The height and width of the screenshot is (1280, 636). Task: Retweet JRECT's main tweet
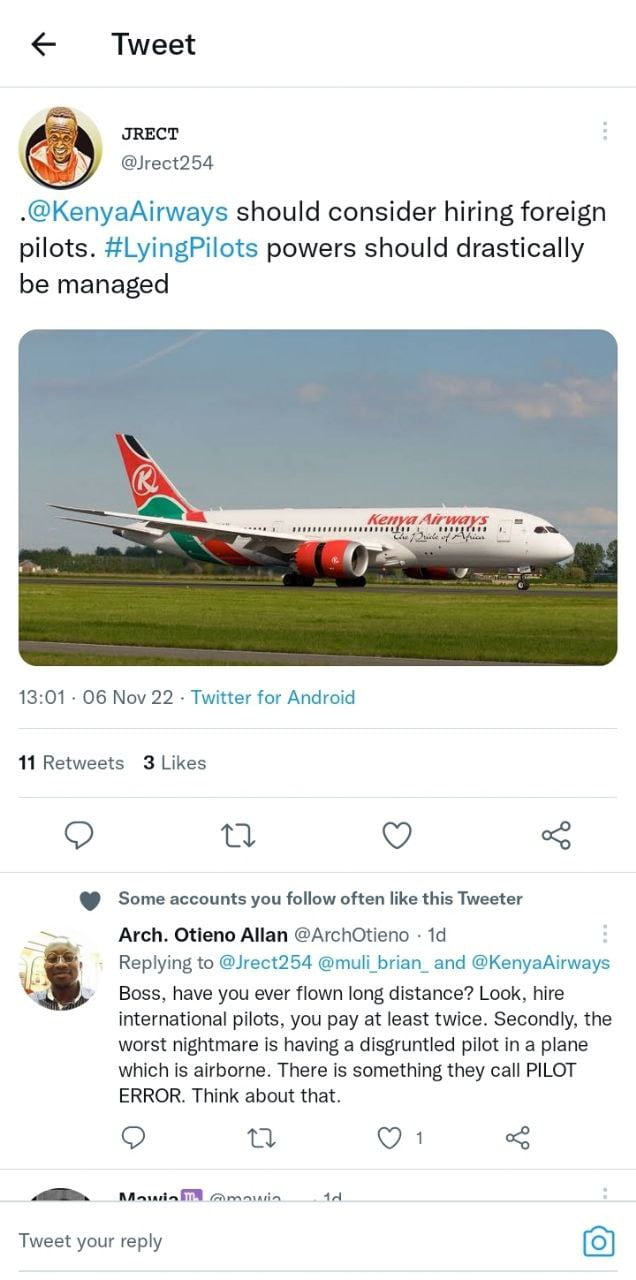point(238,834)
